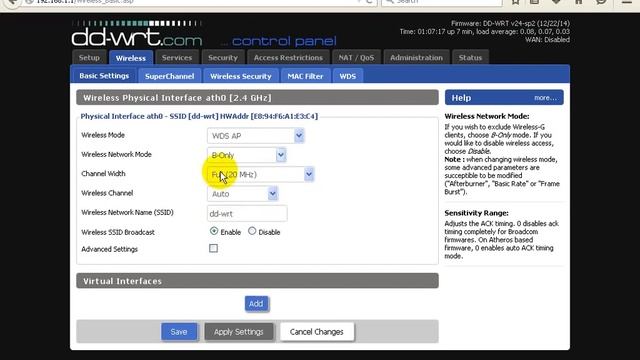Click the browser Search box
The image size is (640, 360).
[442, 2]
